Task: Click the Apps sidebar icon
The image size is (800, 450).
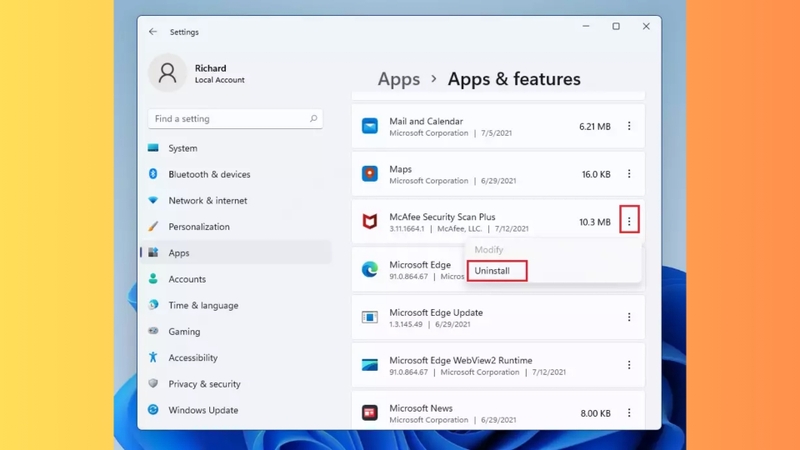Action: 153,252
